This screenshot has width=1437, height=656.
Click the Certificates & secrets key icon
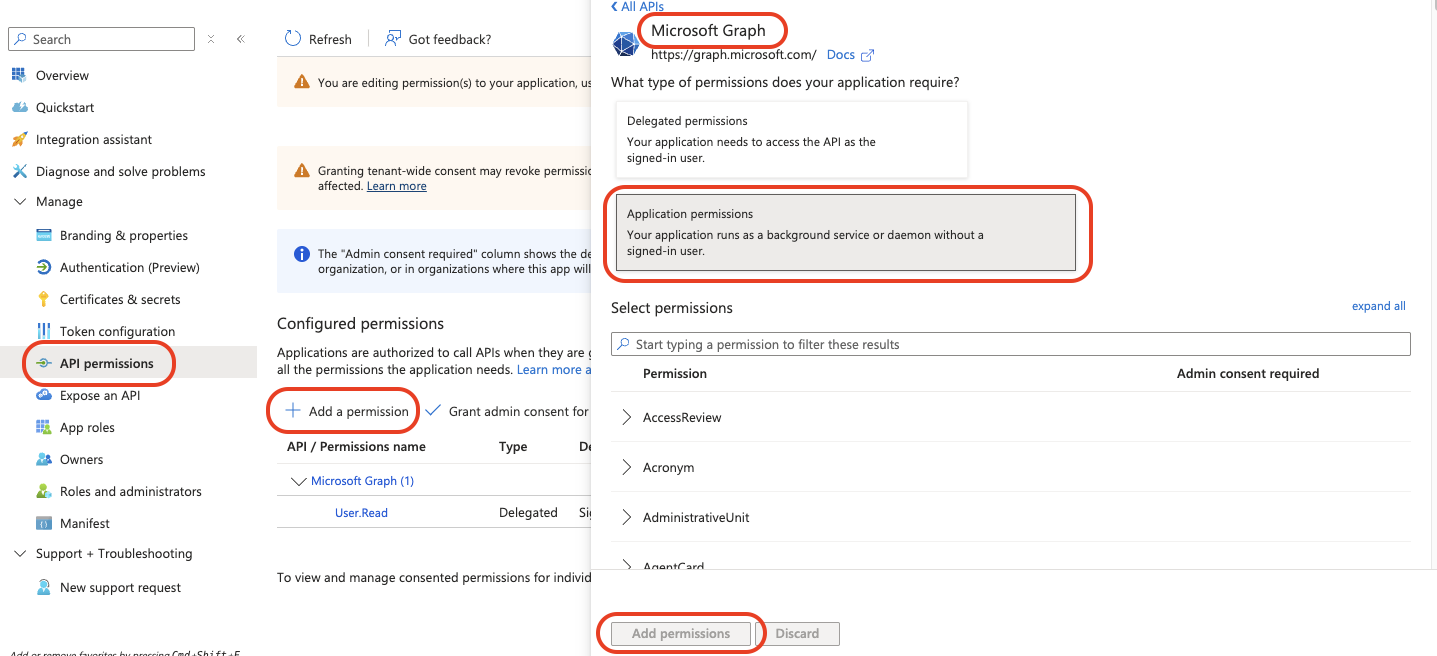click(43, 299)
